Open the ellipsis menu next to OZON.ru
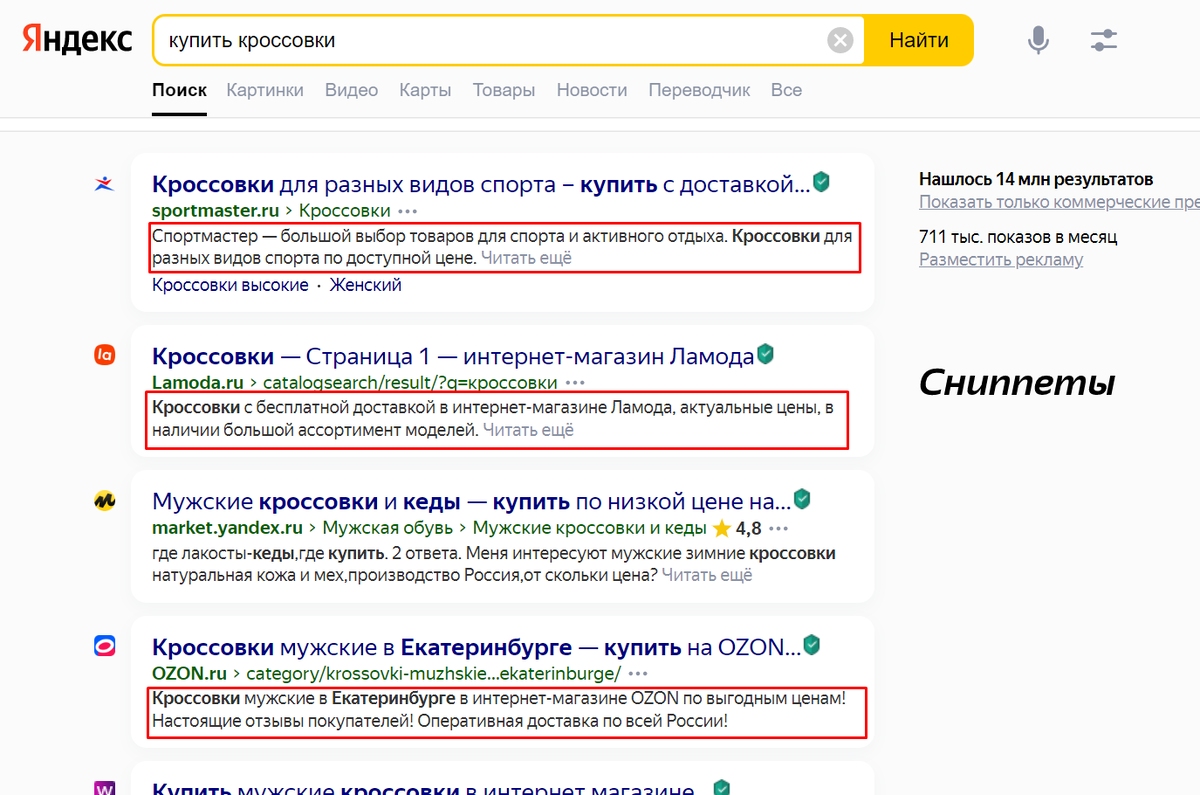The width and height of the screenshot is (1200, 795). 639,675
